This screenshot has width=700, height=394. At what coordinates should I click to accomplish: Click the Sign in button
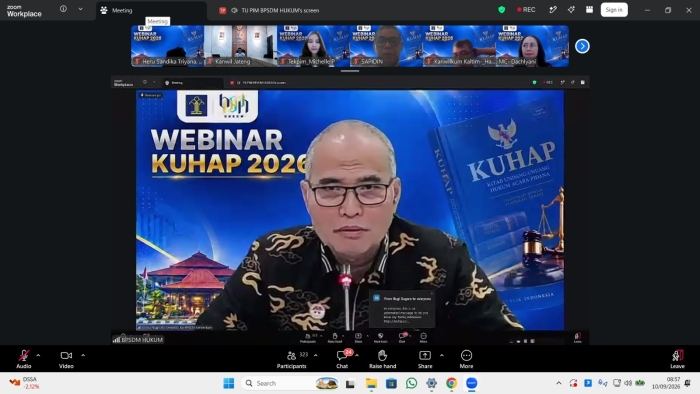tap(614, 10)
